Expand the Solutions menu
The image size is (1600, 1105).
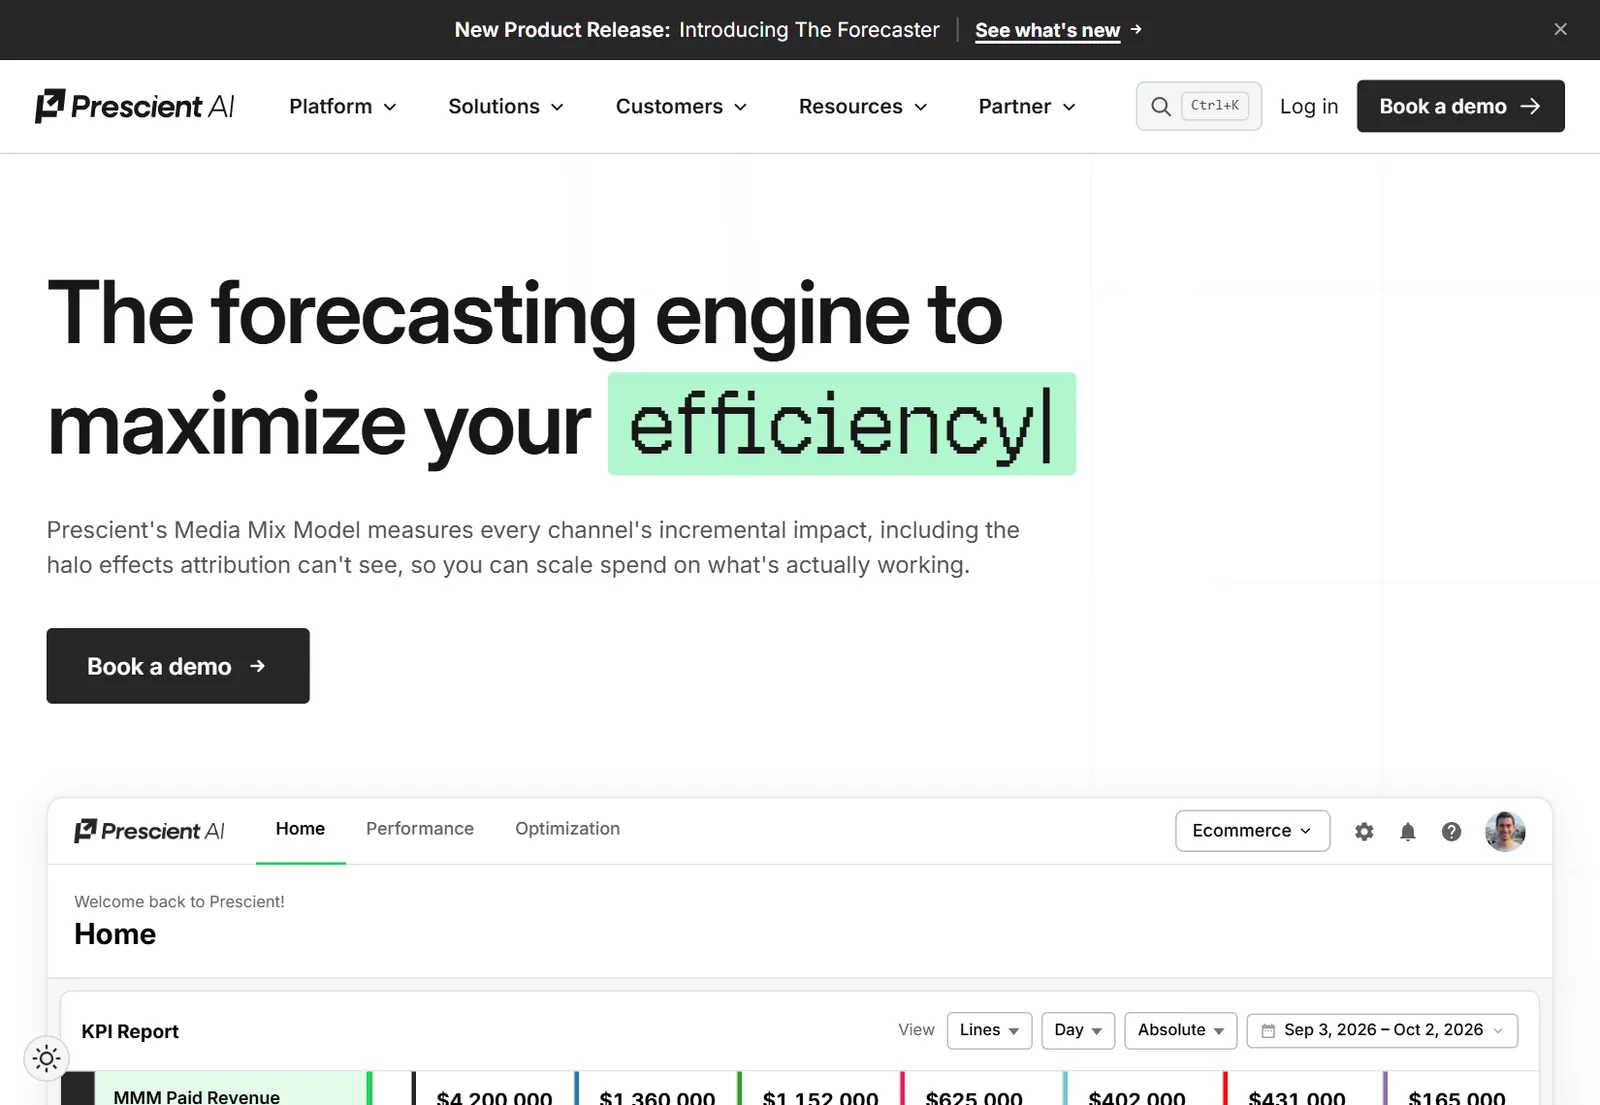[x=506, y=106]
